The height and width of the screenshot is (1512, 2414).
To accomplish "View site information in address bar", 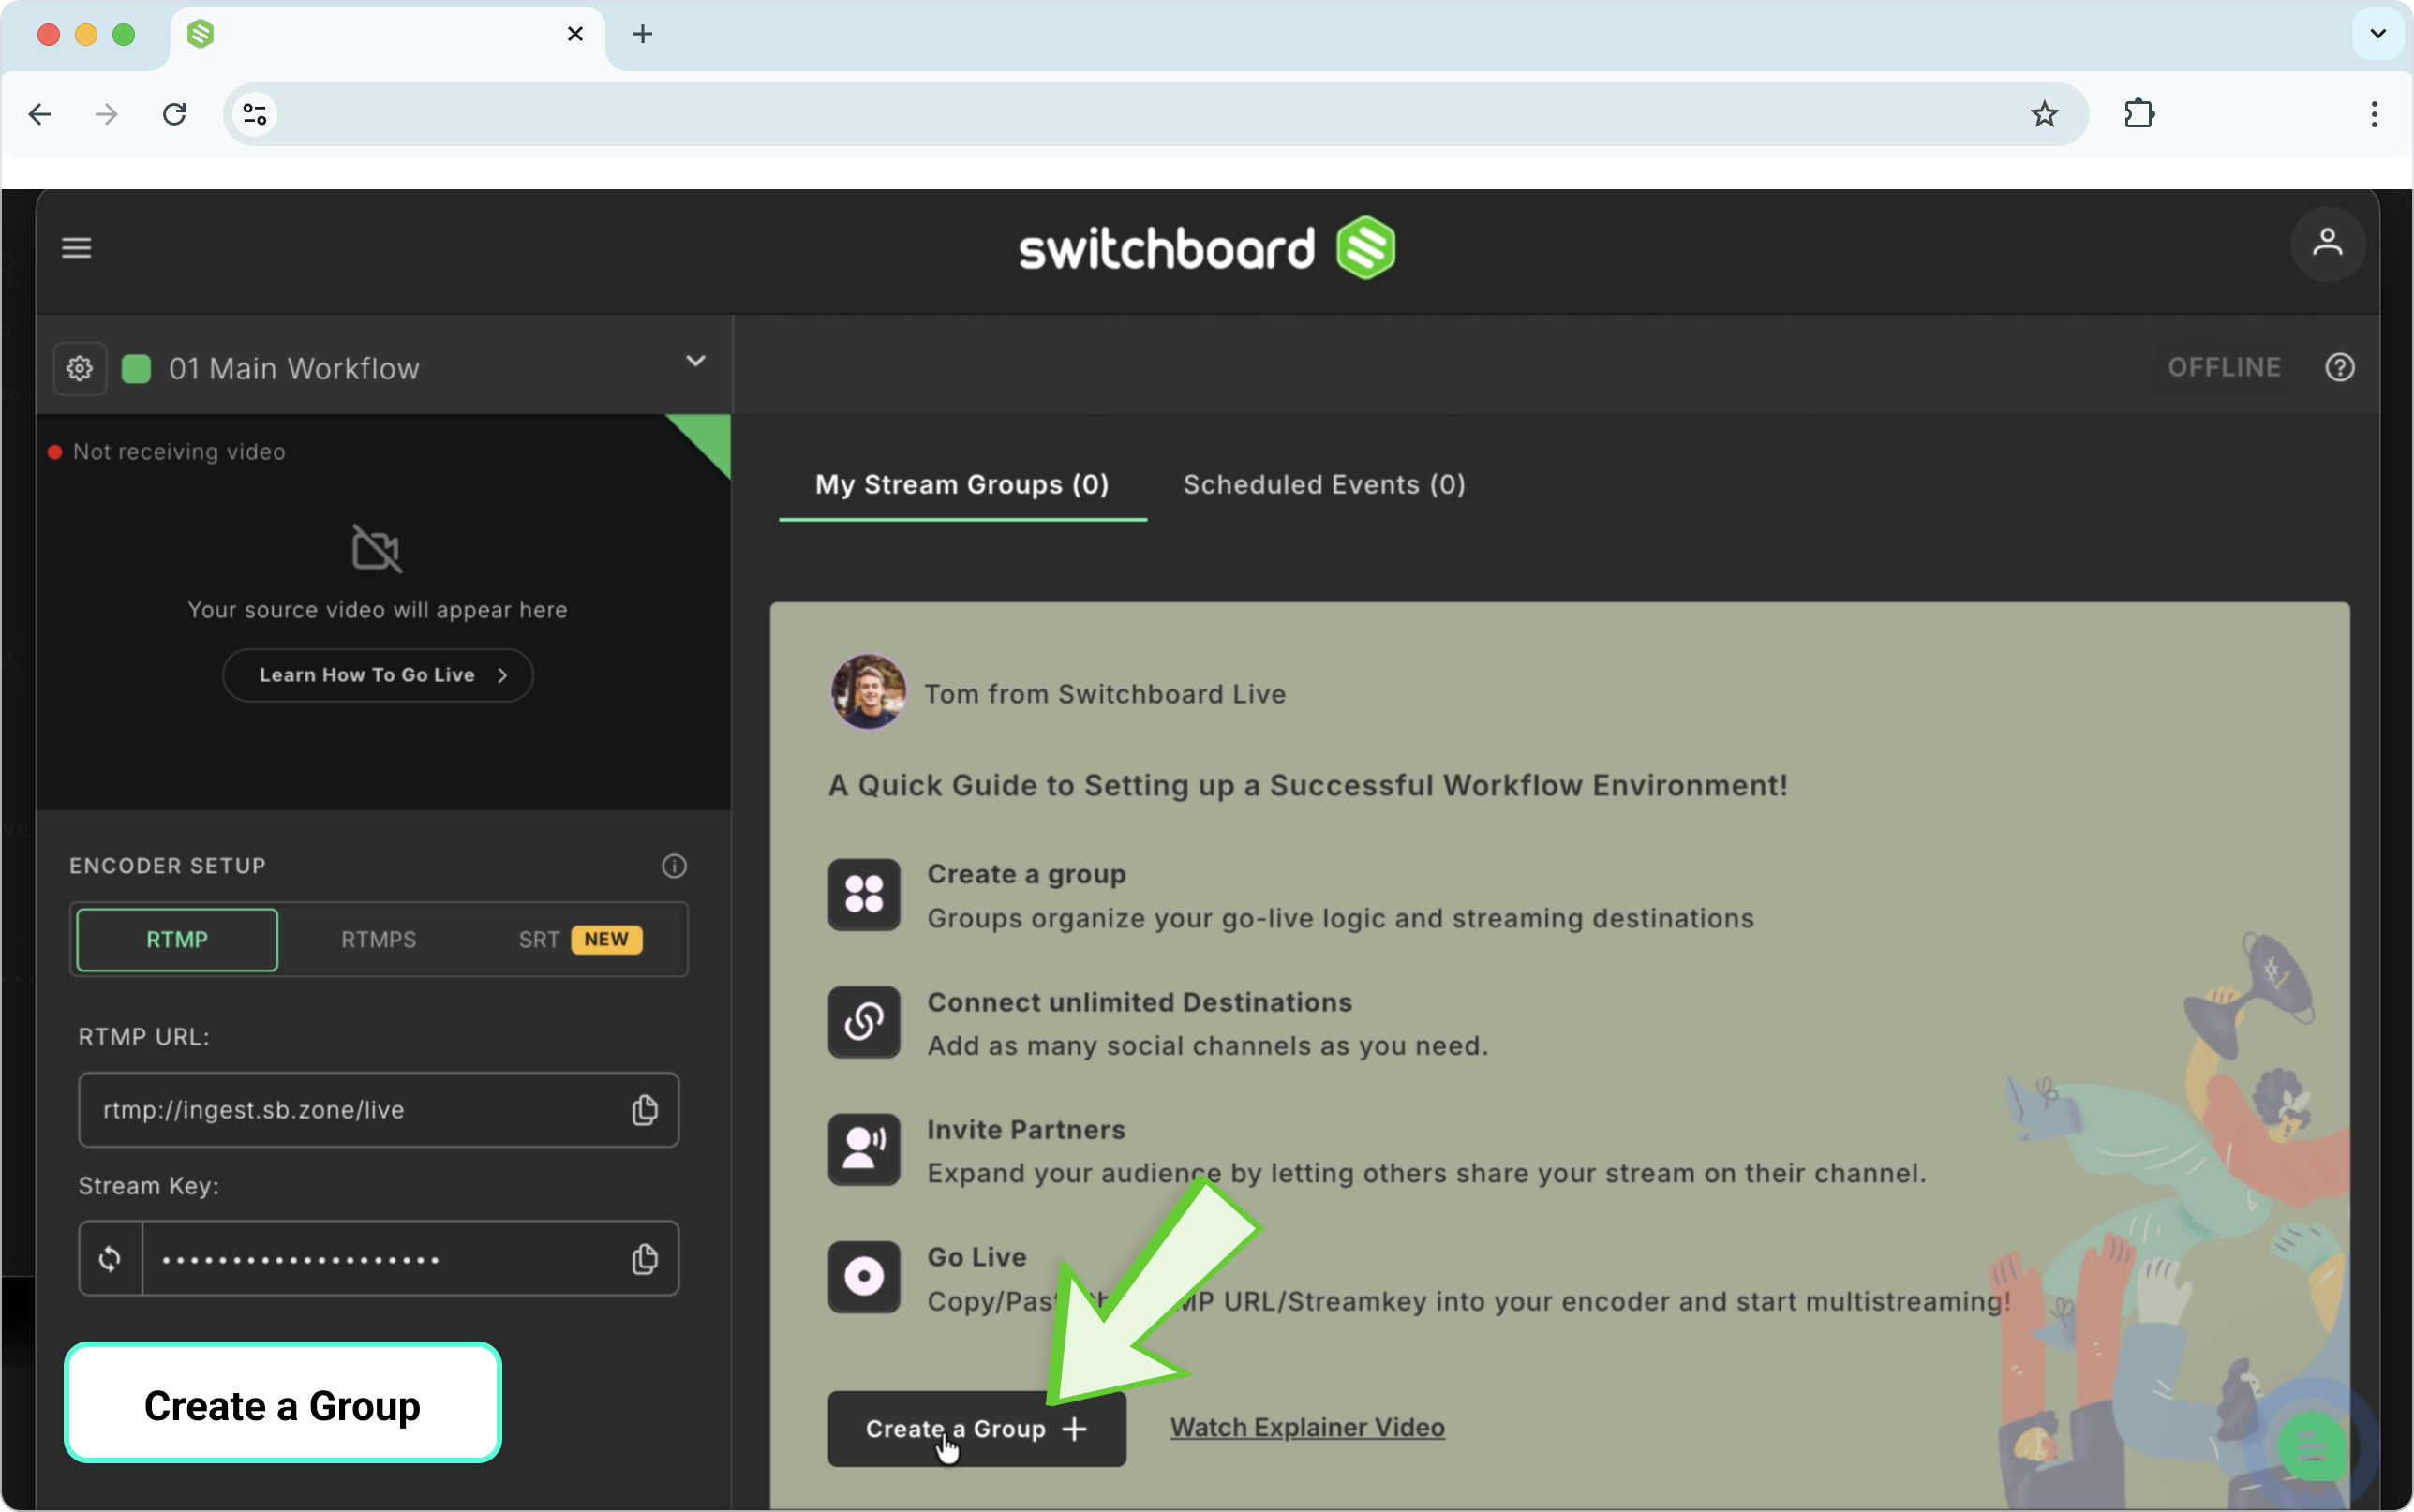I will tap(255, 114).
